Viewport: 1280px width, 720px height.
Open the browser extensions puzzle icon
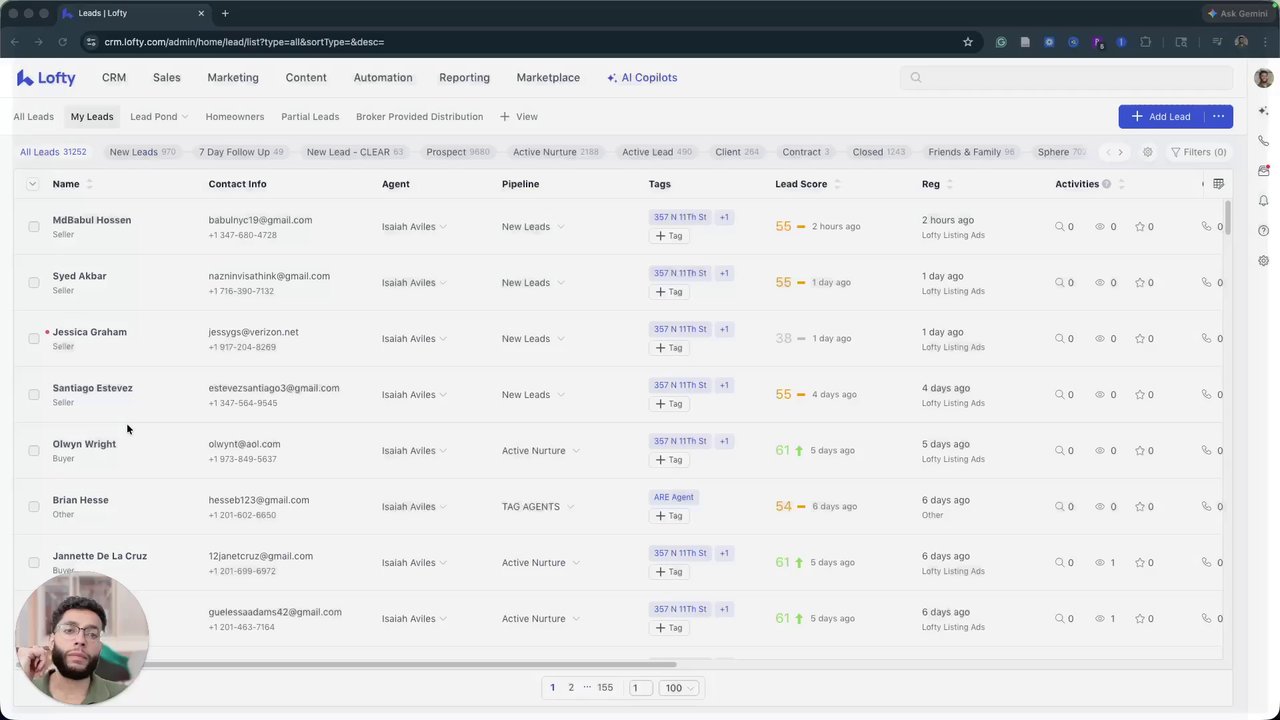tap(1146, 42)
